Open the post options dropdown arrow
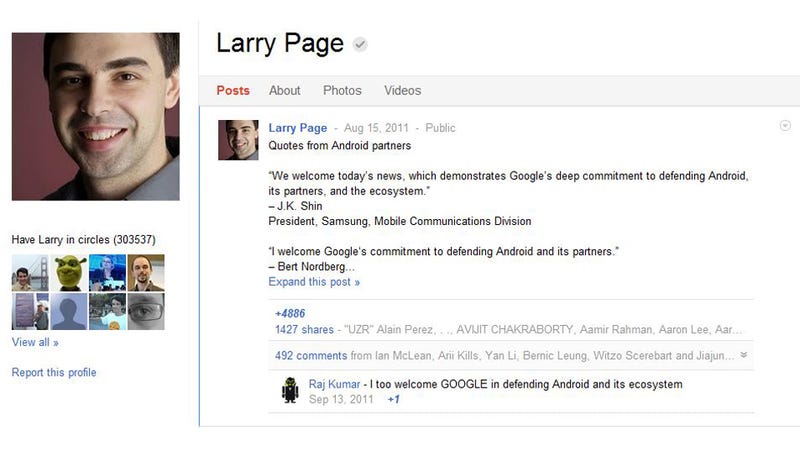Image resolution: width=800 pixels, height=450 pixels. tap(785, 126)
